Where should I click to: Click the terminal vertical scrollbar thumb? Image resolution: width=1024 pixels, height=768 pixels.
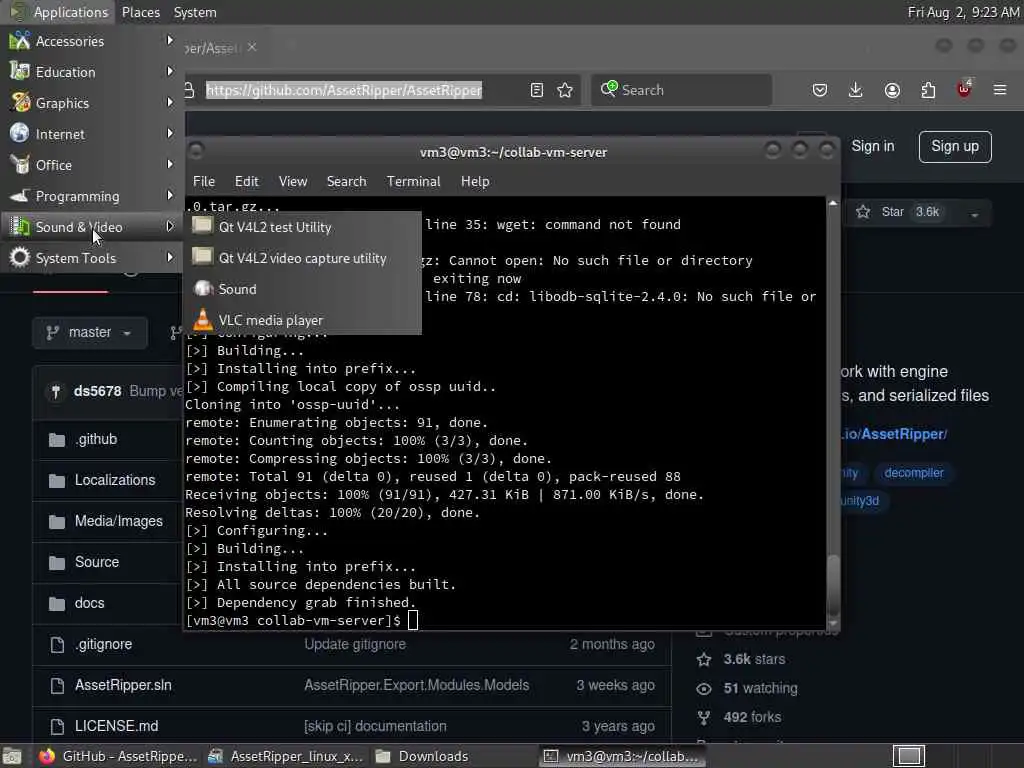(x=833, y=584)
